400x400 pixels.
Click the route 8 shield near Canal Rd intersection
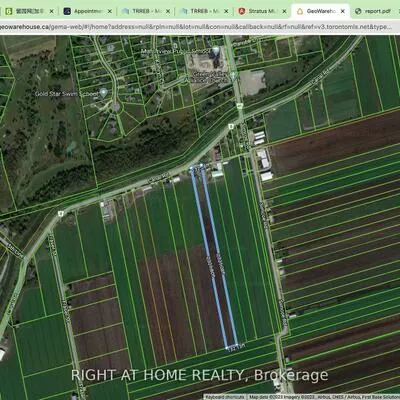tap(230, 127)
